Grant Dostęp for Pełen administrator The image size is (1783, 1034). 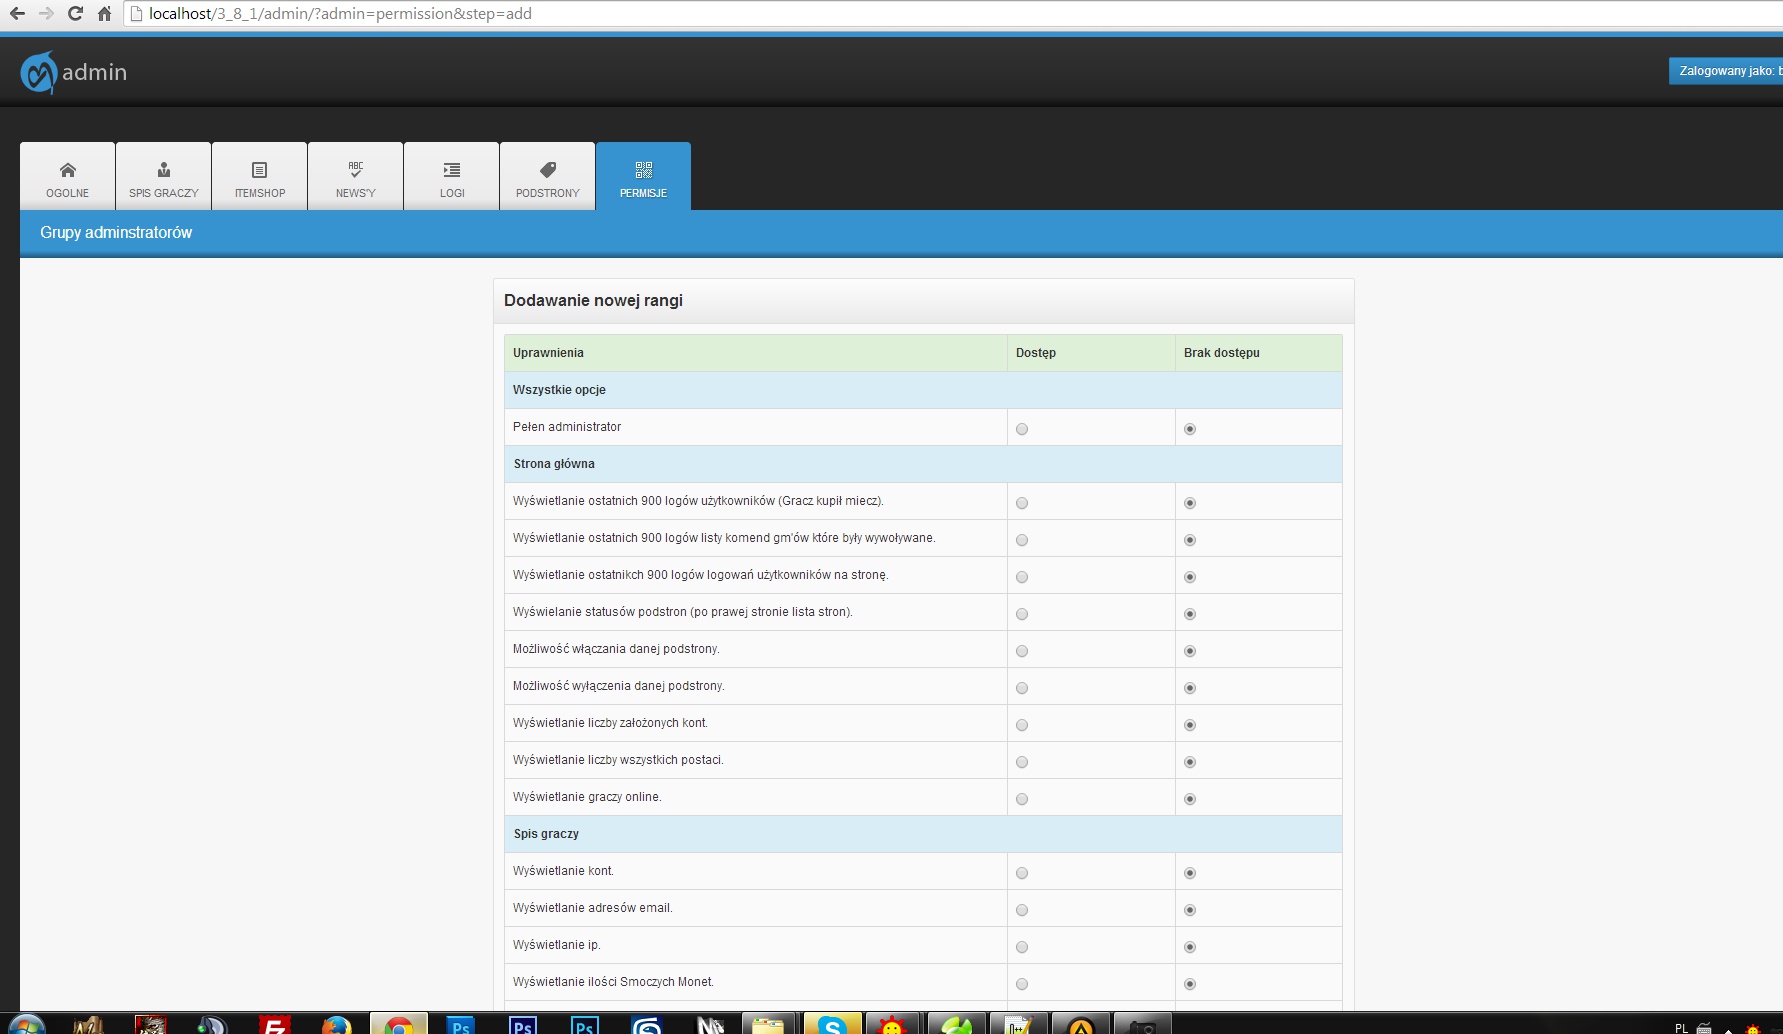coord(1022,429)
